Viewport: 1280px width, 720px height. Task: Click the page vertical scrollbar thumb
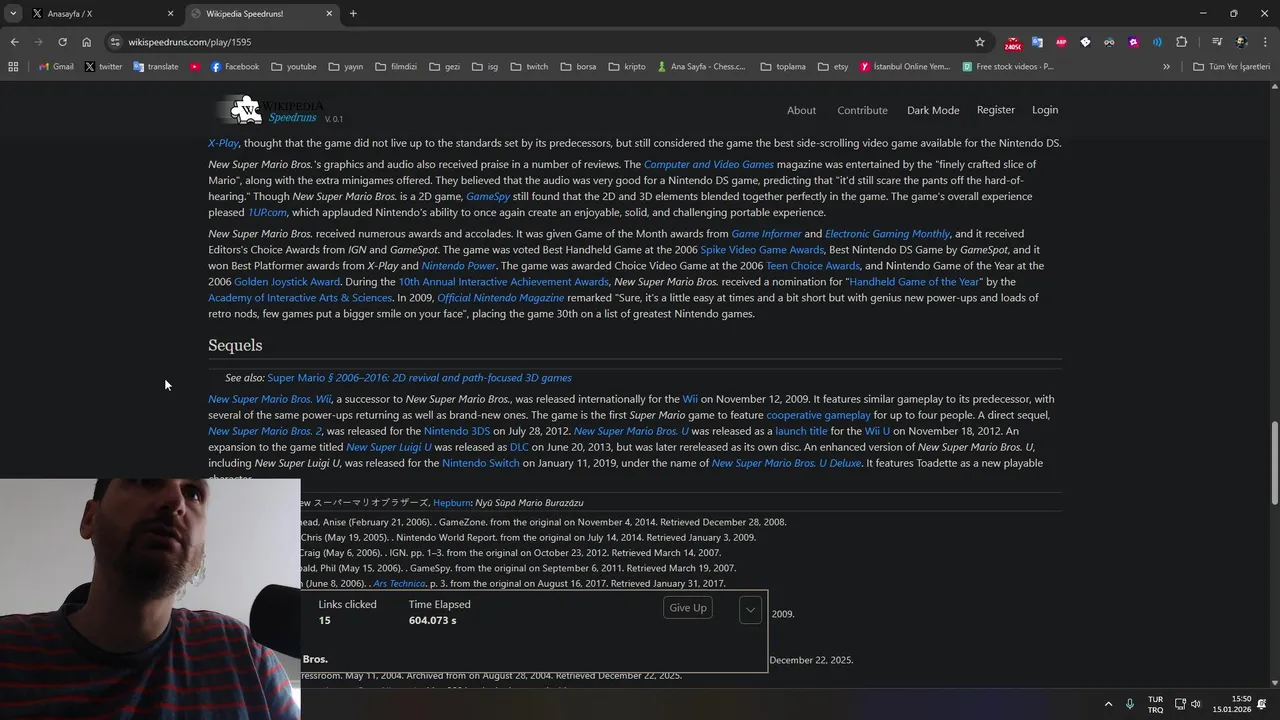(x=1274, y=463)
